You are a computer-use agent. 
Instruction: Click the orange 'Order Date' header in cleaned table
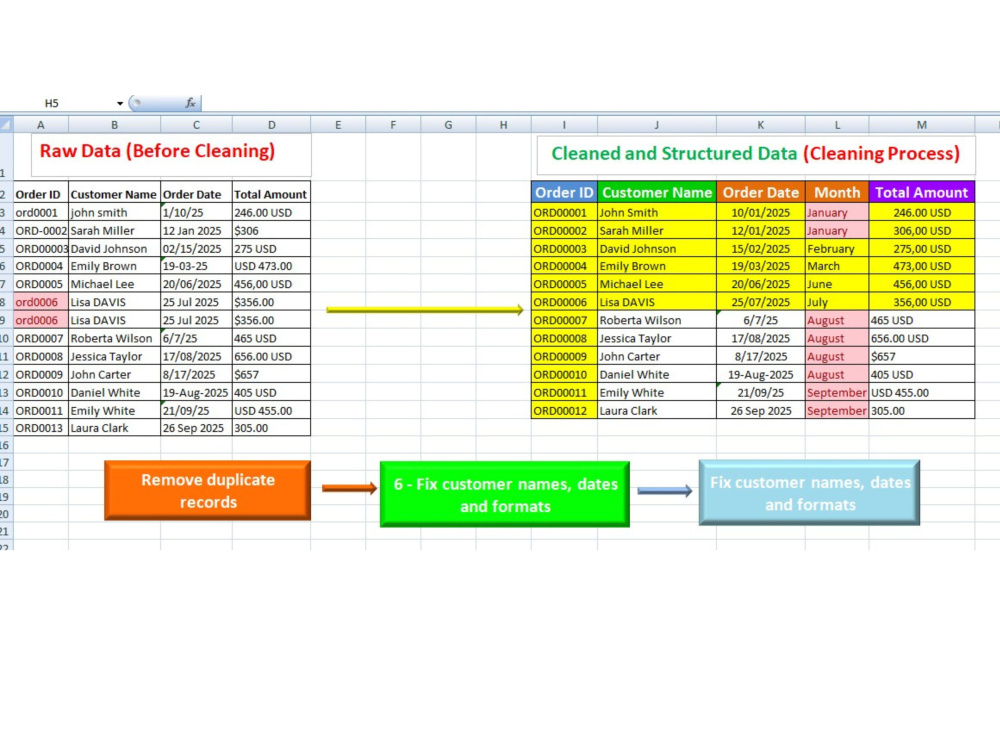(761, 192)
